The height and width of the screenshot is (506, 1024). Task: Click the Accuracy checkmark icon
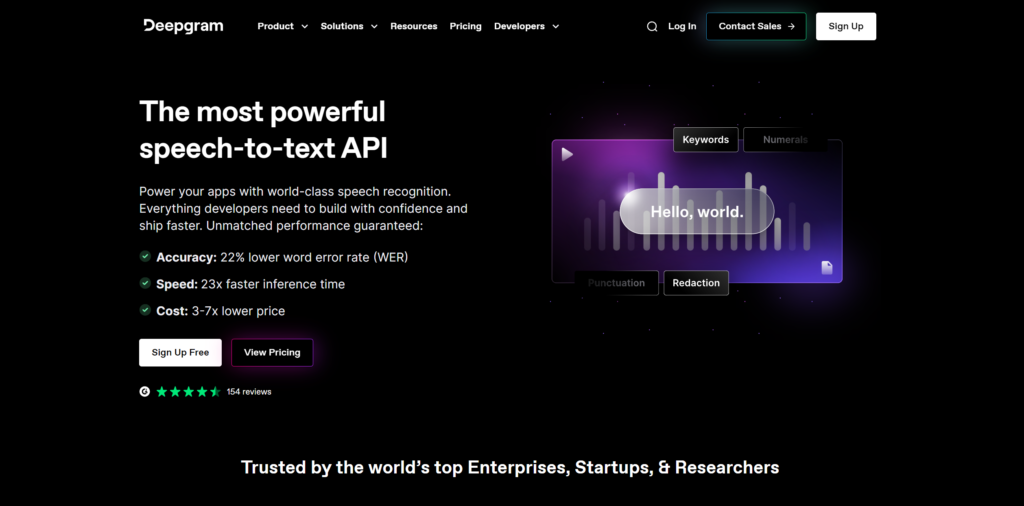click(x=145, y=257)
